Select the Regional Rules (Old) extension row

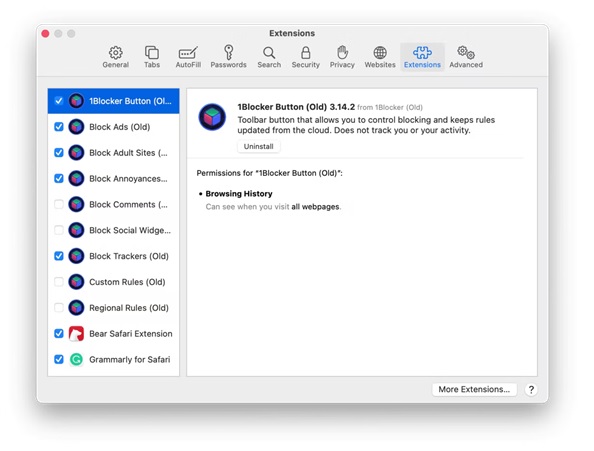(x=113, y=308)
